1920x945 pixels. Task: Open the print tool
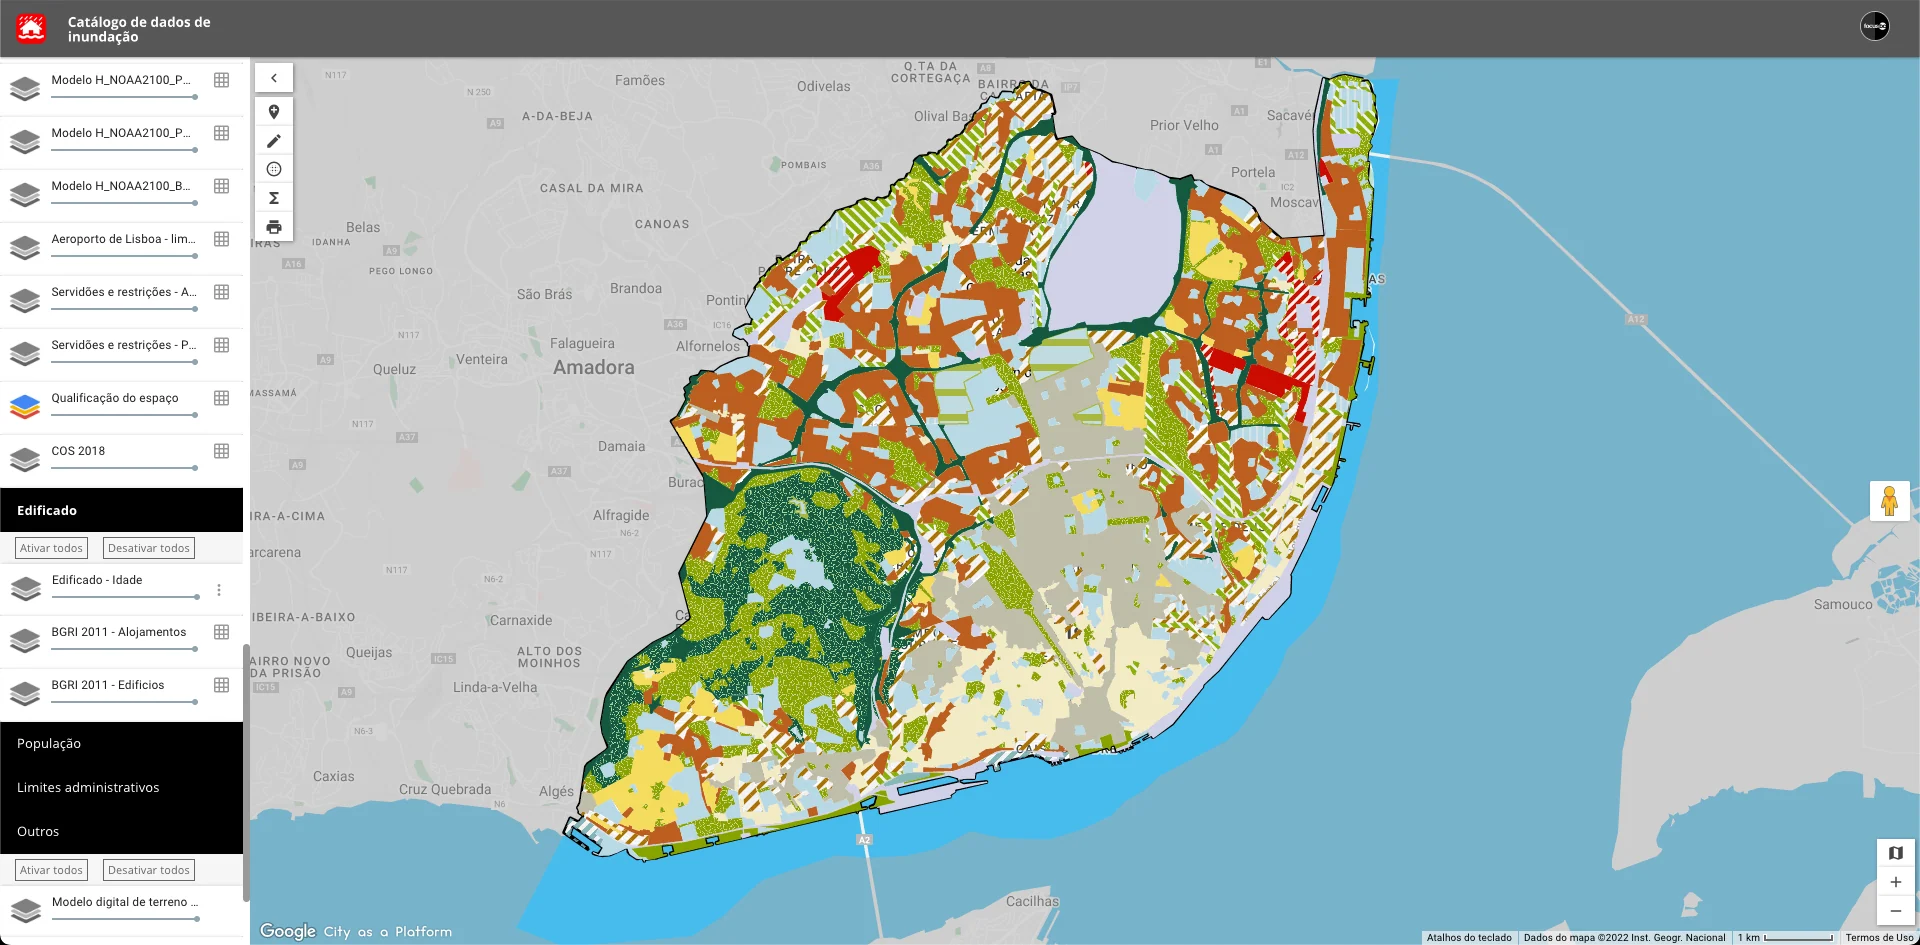[274, 226]
